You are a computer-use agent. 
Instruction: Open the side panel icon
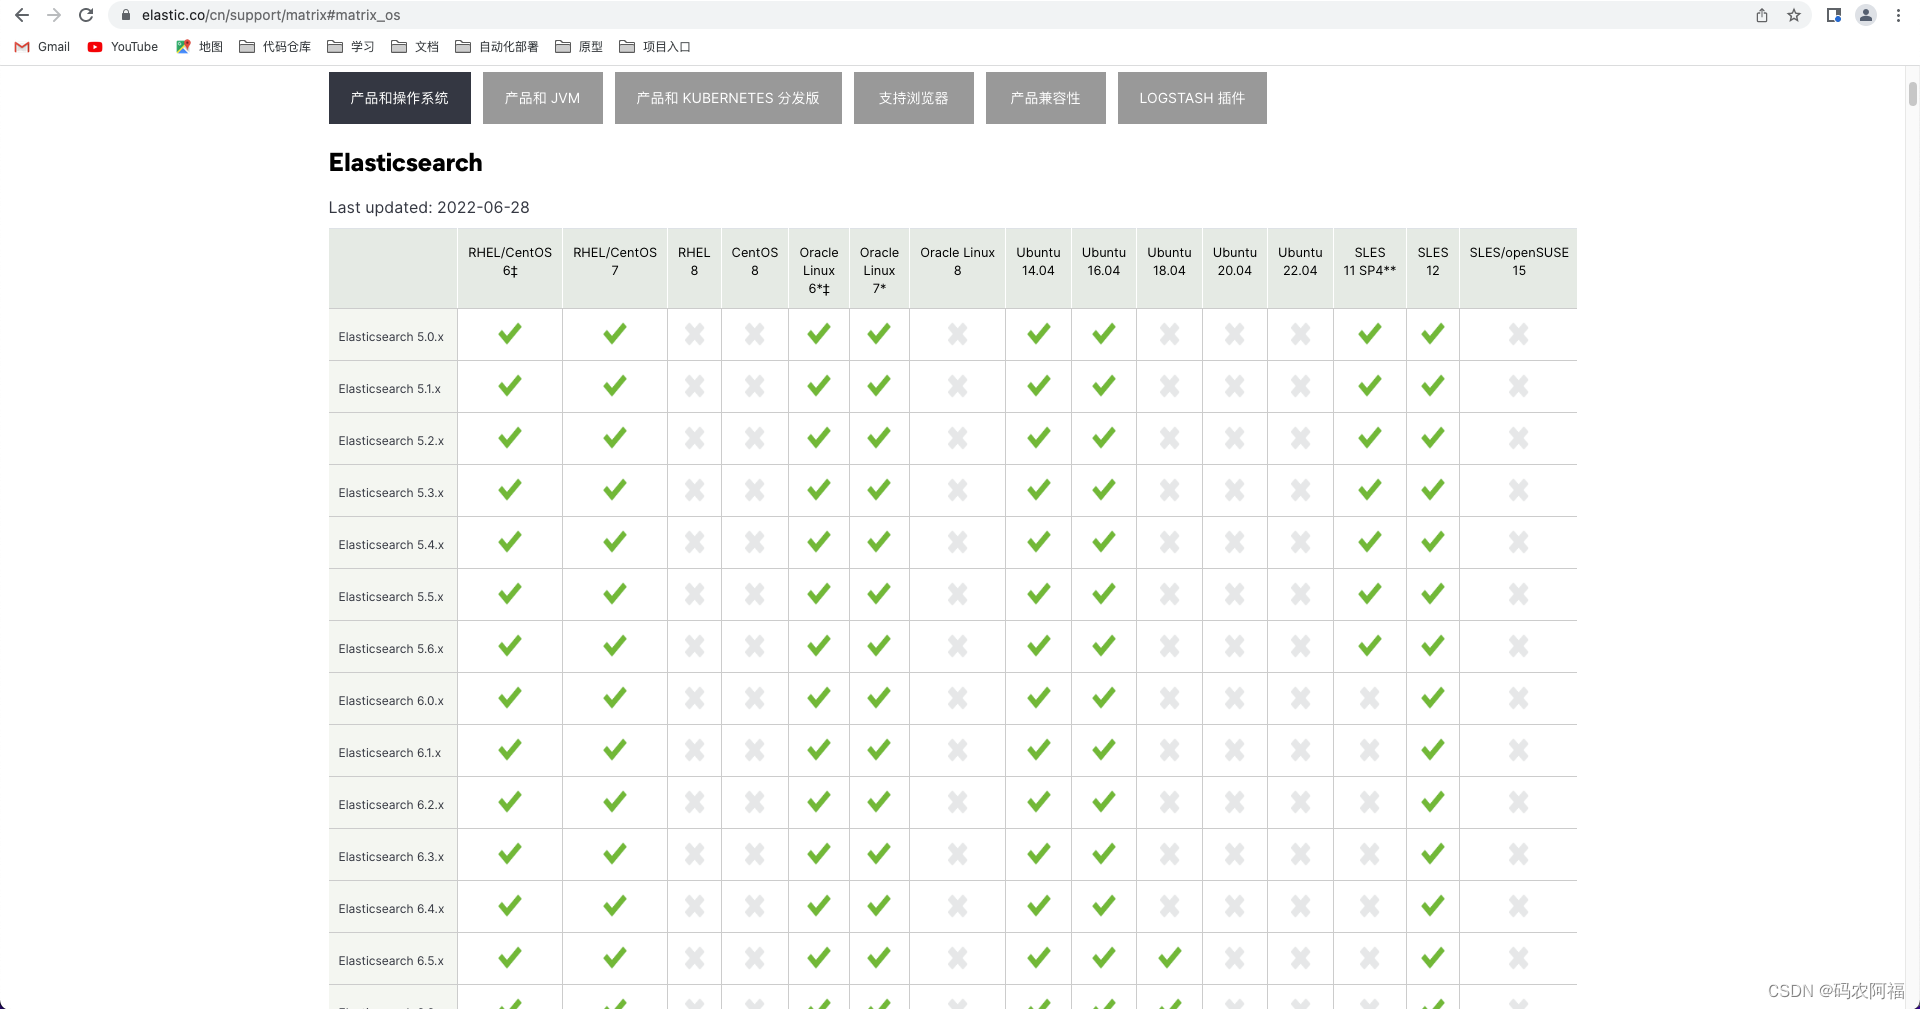click(x=1834, y=15)
